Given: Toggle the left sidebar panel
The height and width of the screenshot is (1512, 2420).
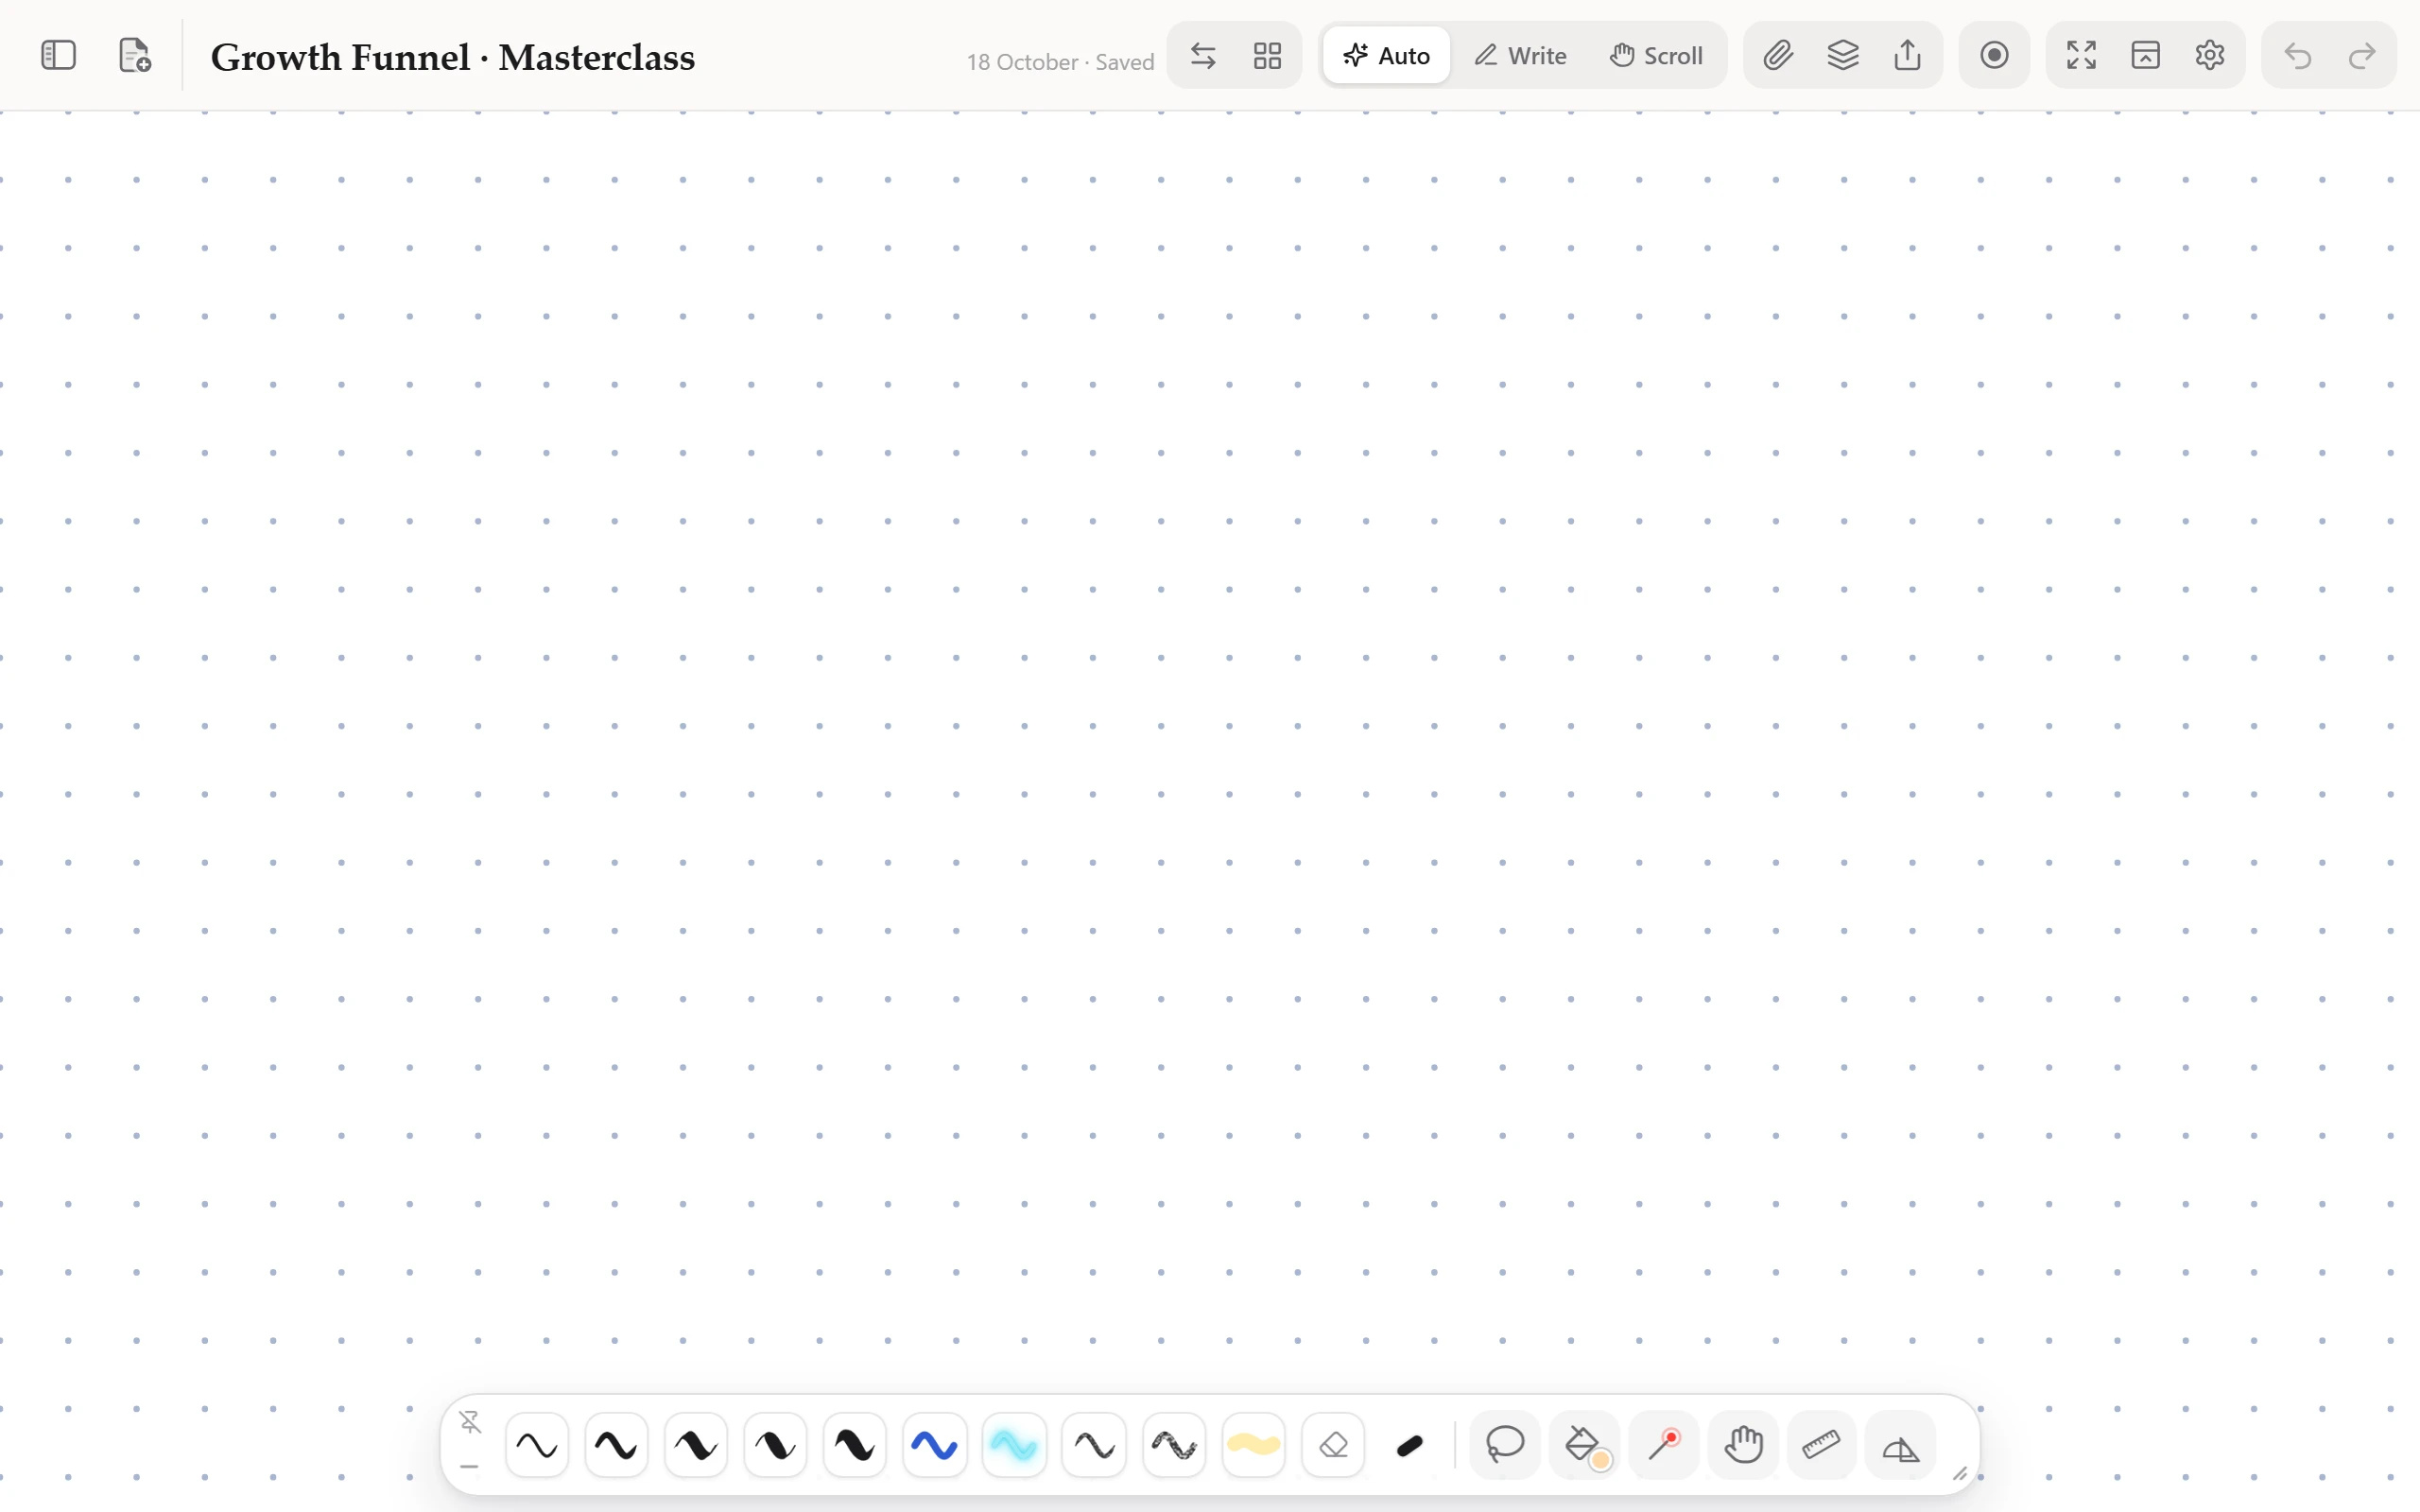Looking at the screenshot, I should point(58,55).
